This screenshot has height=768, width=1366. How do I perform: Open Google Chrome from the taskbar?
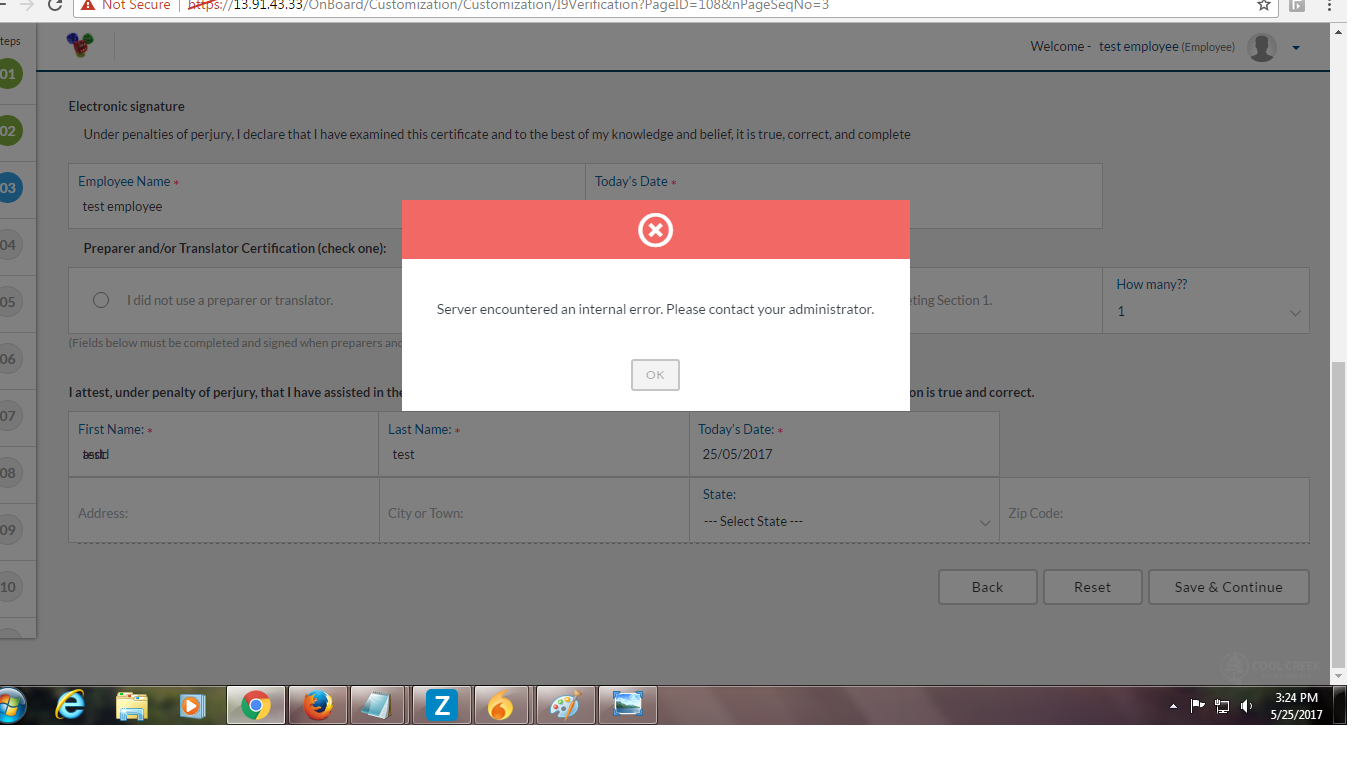click(255, 705)
